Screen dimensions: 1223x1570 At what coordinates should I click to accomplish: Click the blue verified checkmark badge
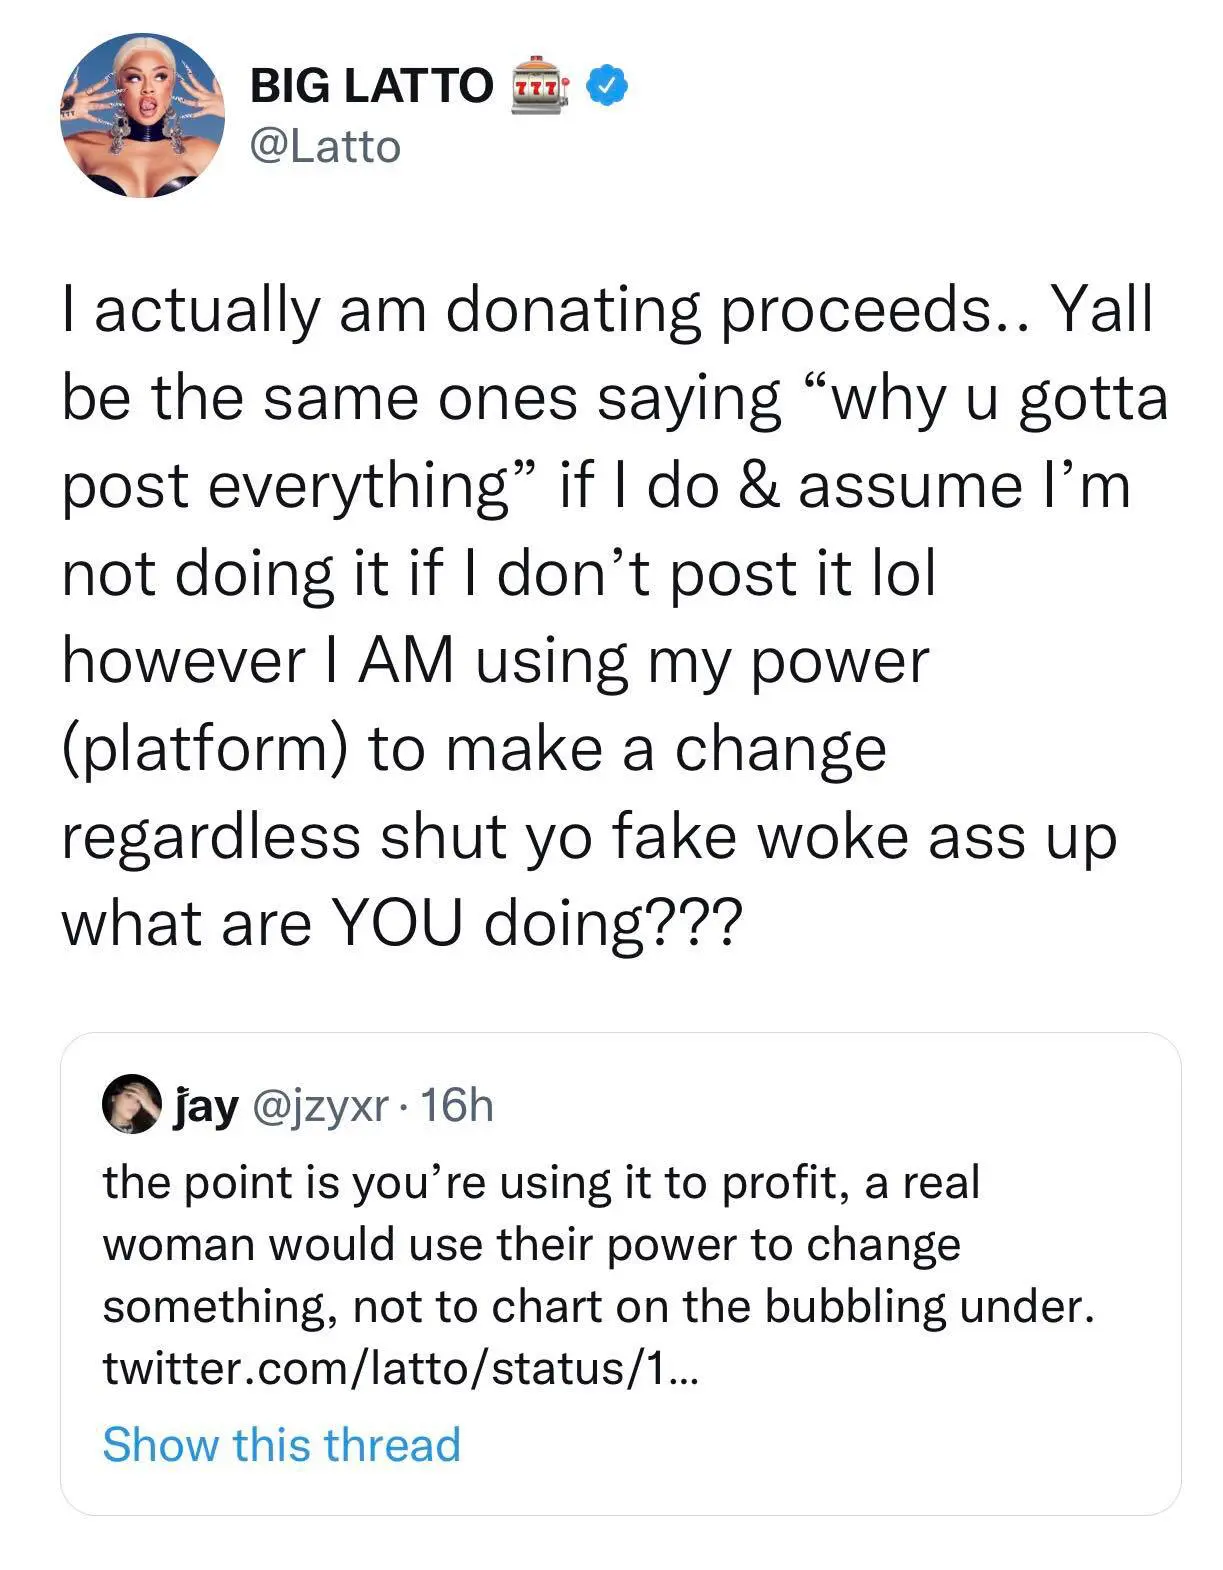pyautogui.click(x=605, y=86)
